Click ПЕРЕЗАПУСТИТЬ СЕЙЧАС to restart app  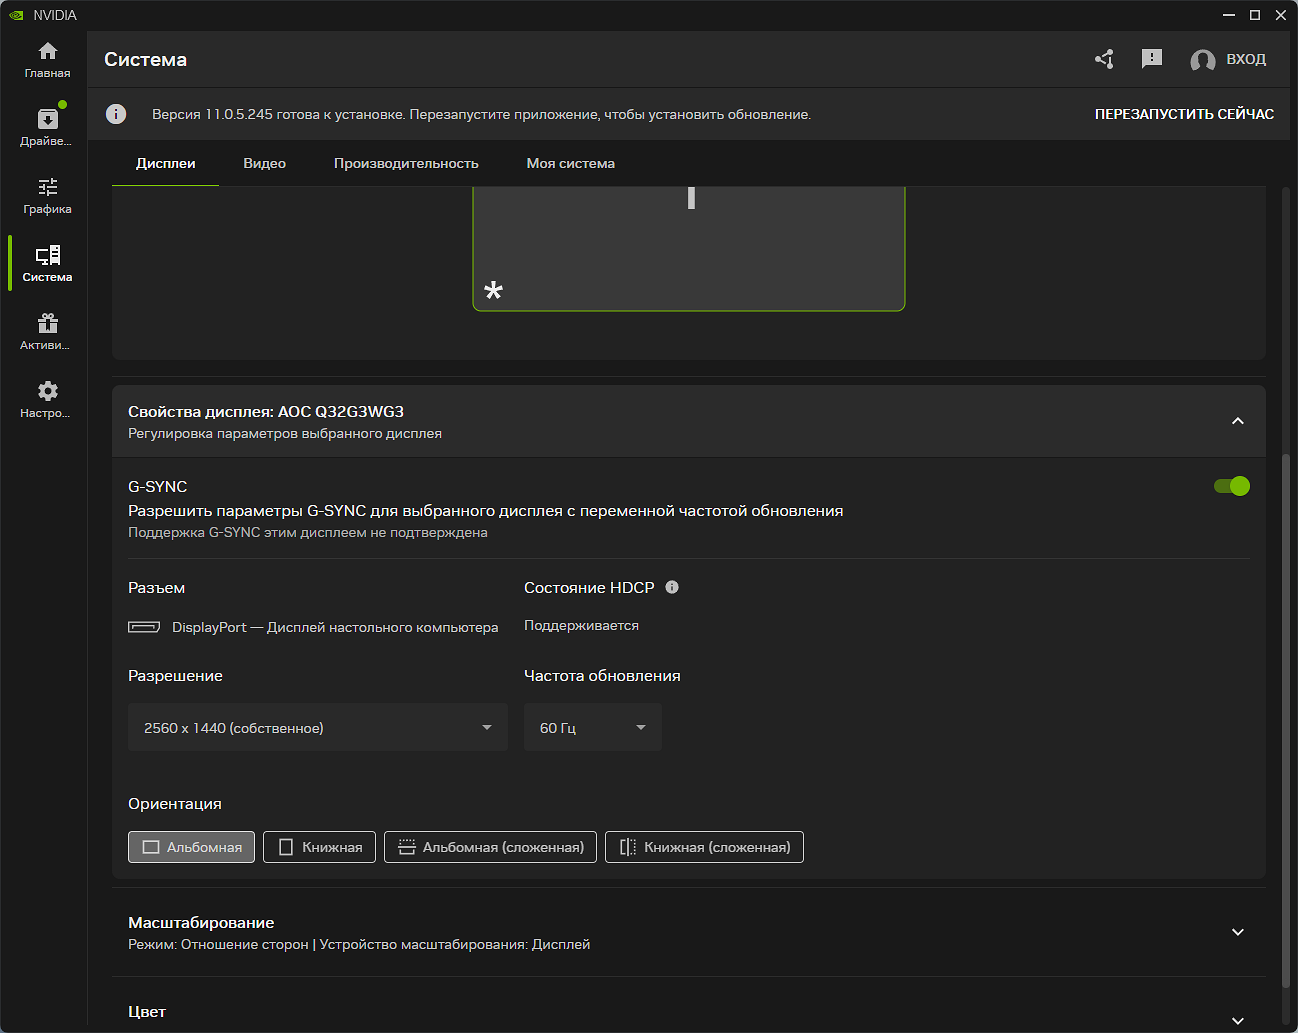pos(1184,114)
